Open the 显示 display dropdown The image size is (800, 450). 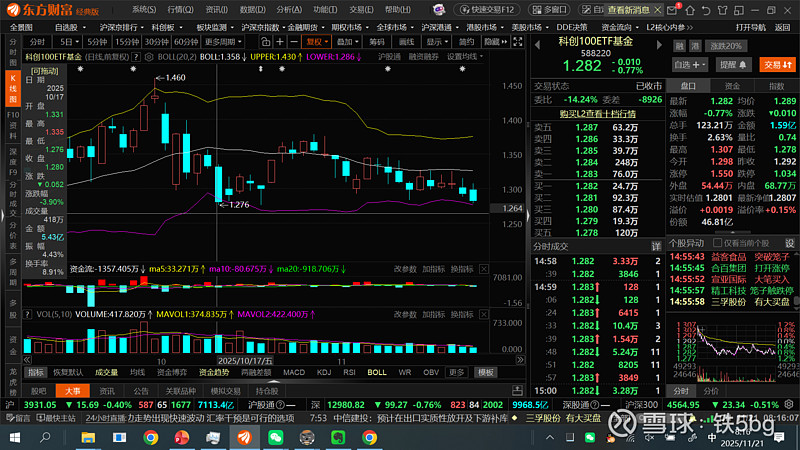[x=437, y=42]
